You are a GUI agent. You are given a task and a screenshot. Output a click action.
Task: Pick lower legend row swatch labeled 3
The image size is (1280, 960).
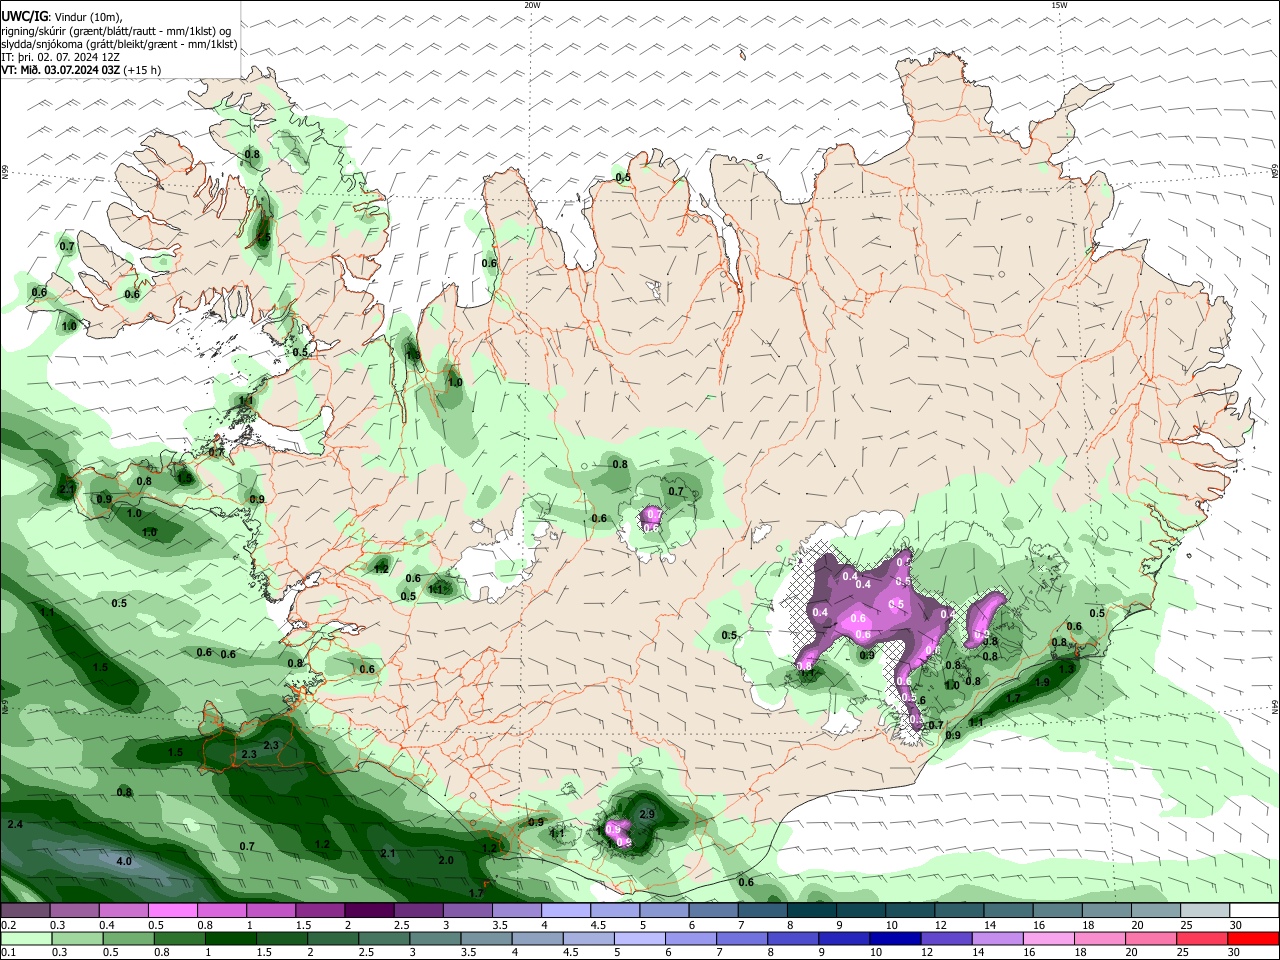[436, 938]
